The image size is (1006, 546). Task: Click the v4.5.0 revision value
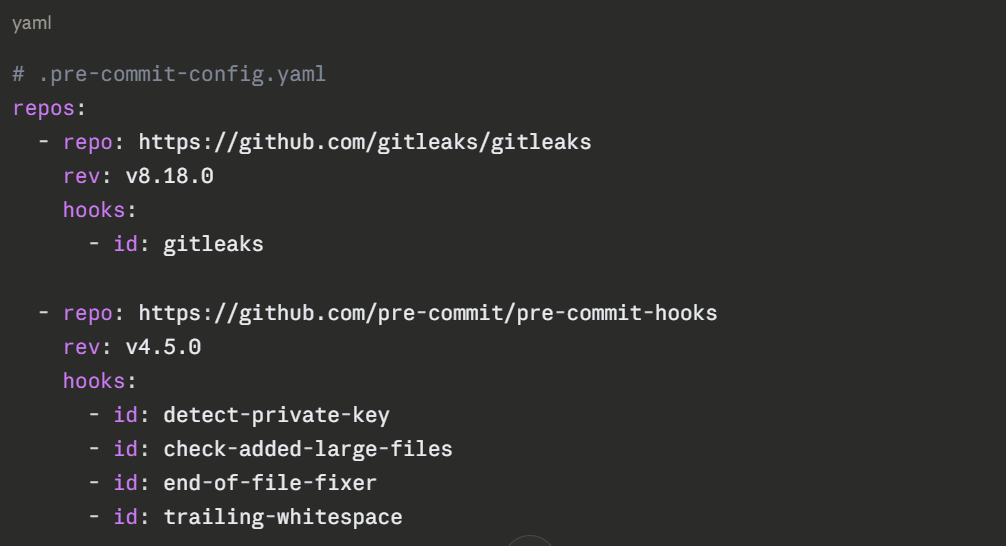[x=163, y=347]
